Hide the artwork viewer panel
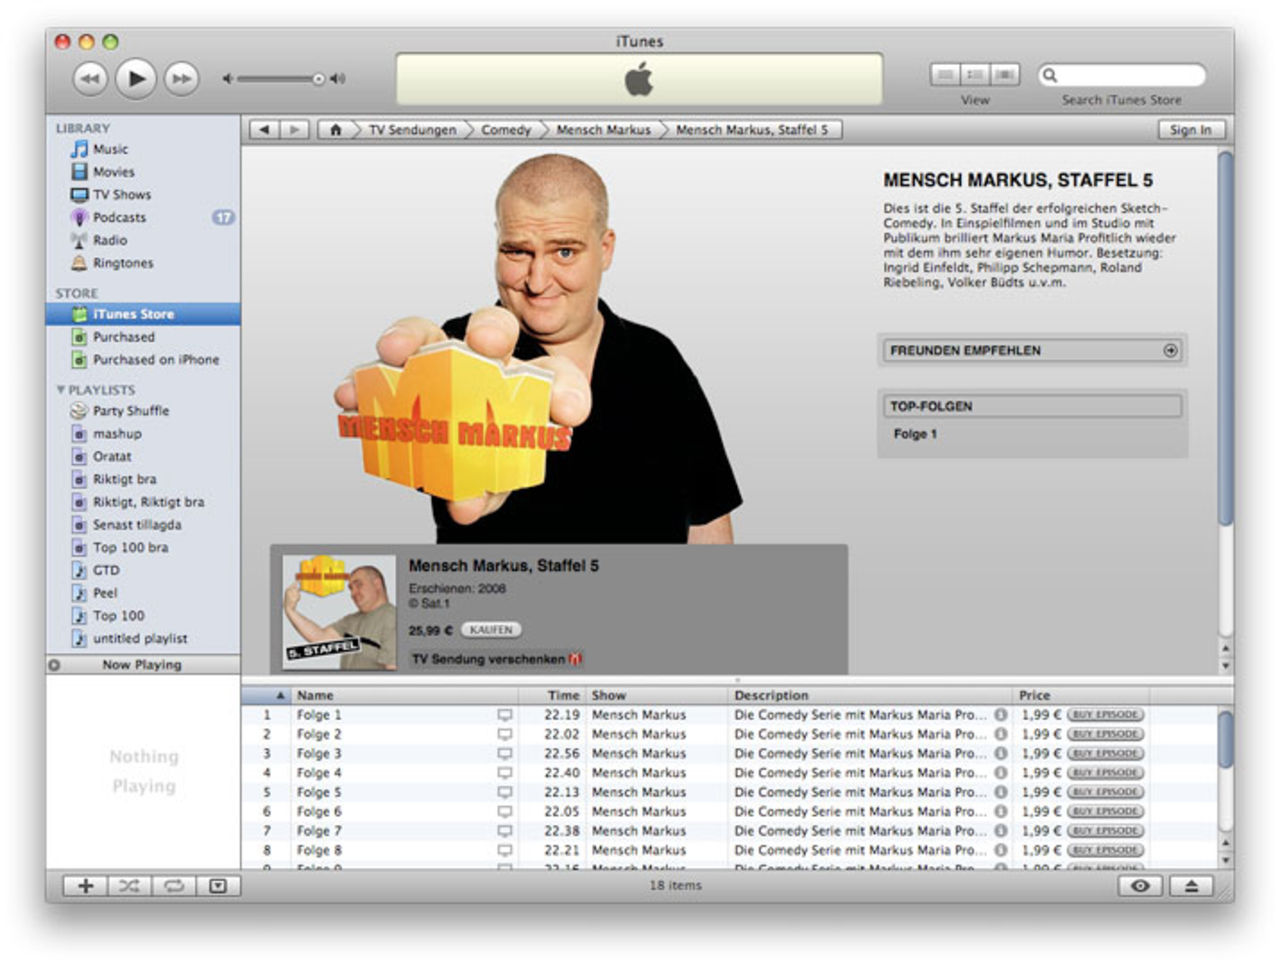The image size is (1280, 965). 217,886
